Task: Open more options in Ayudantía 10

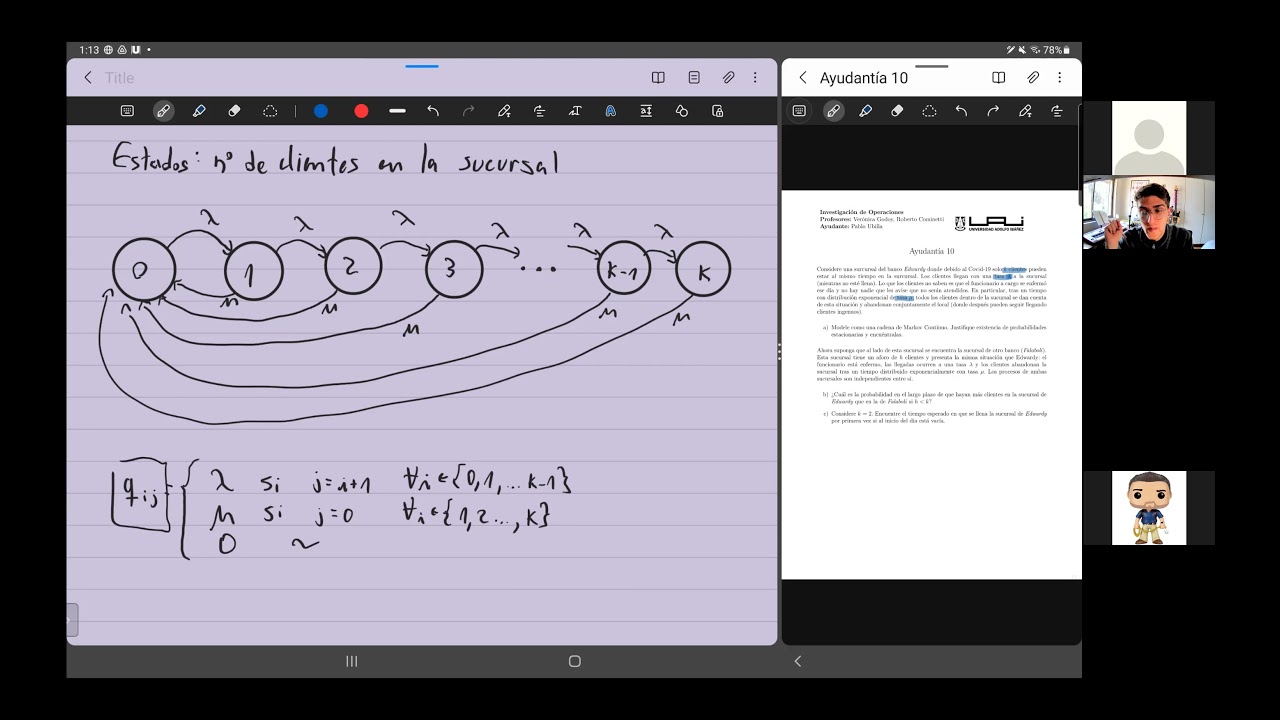Action: tap(1059, 77)
